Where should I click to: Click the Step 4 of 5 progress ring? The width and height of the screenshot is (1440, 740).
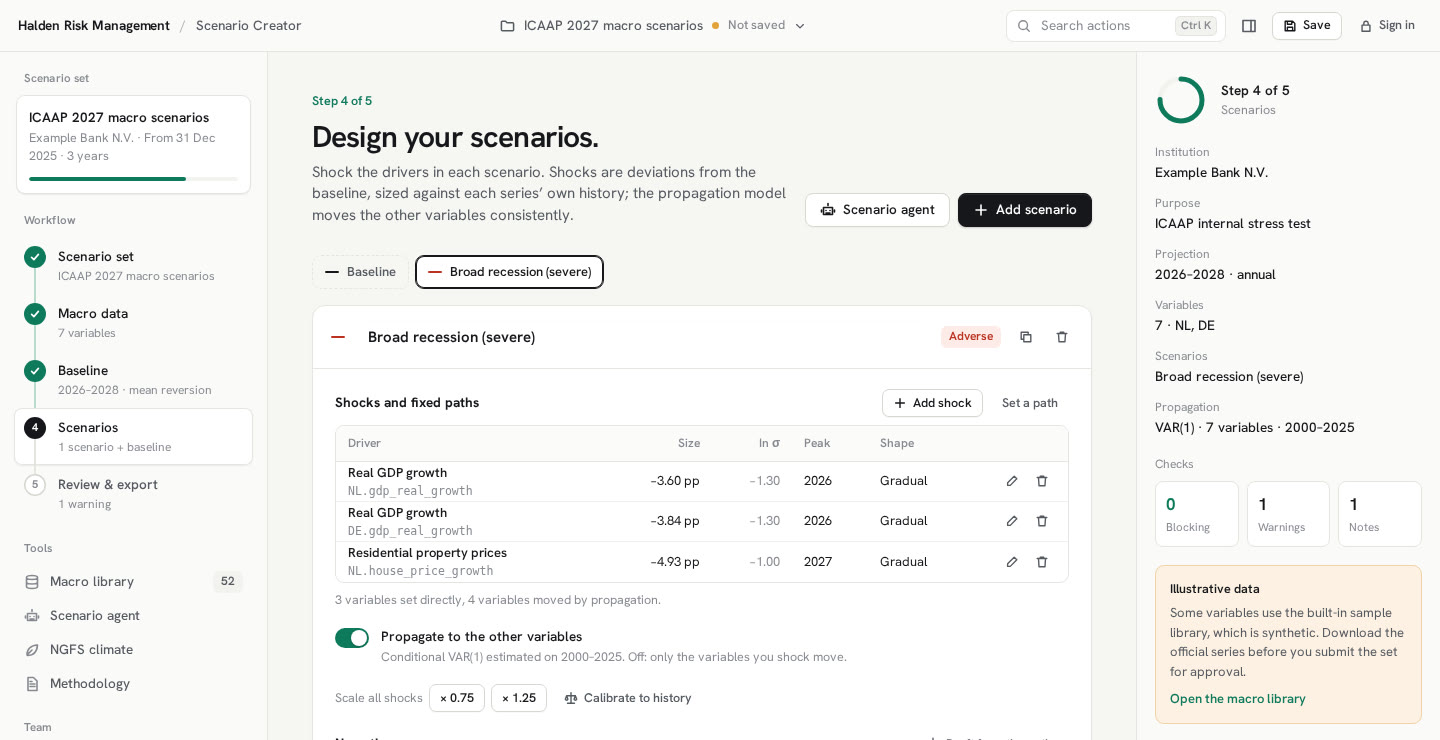1181,100
